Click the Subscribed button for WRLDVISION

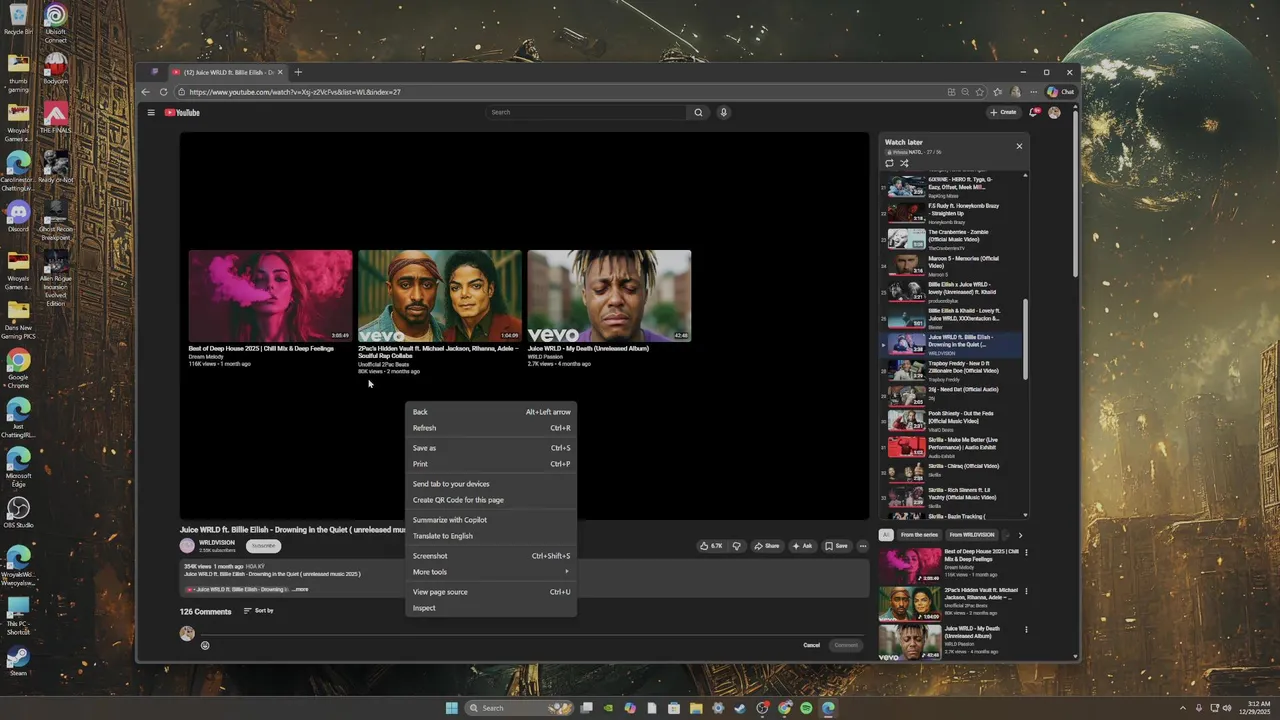[x=264, y=546]
